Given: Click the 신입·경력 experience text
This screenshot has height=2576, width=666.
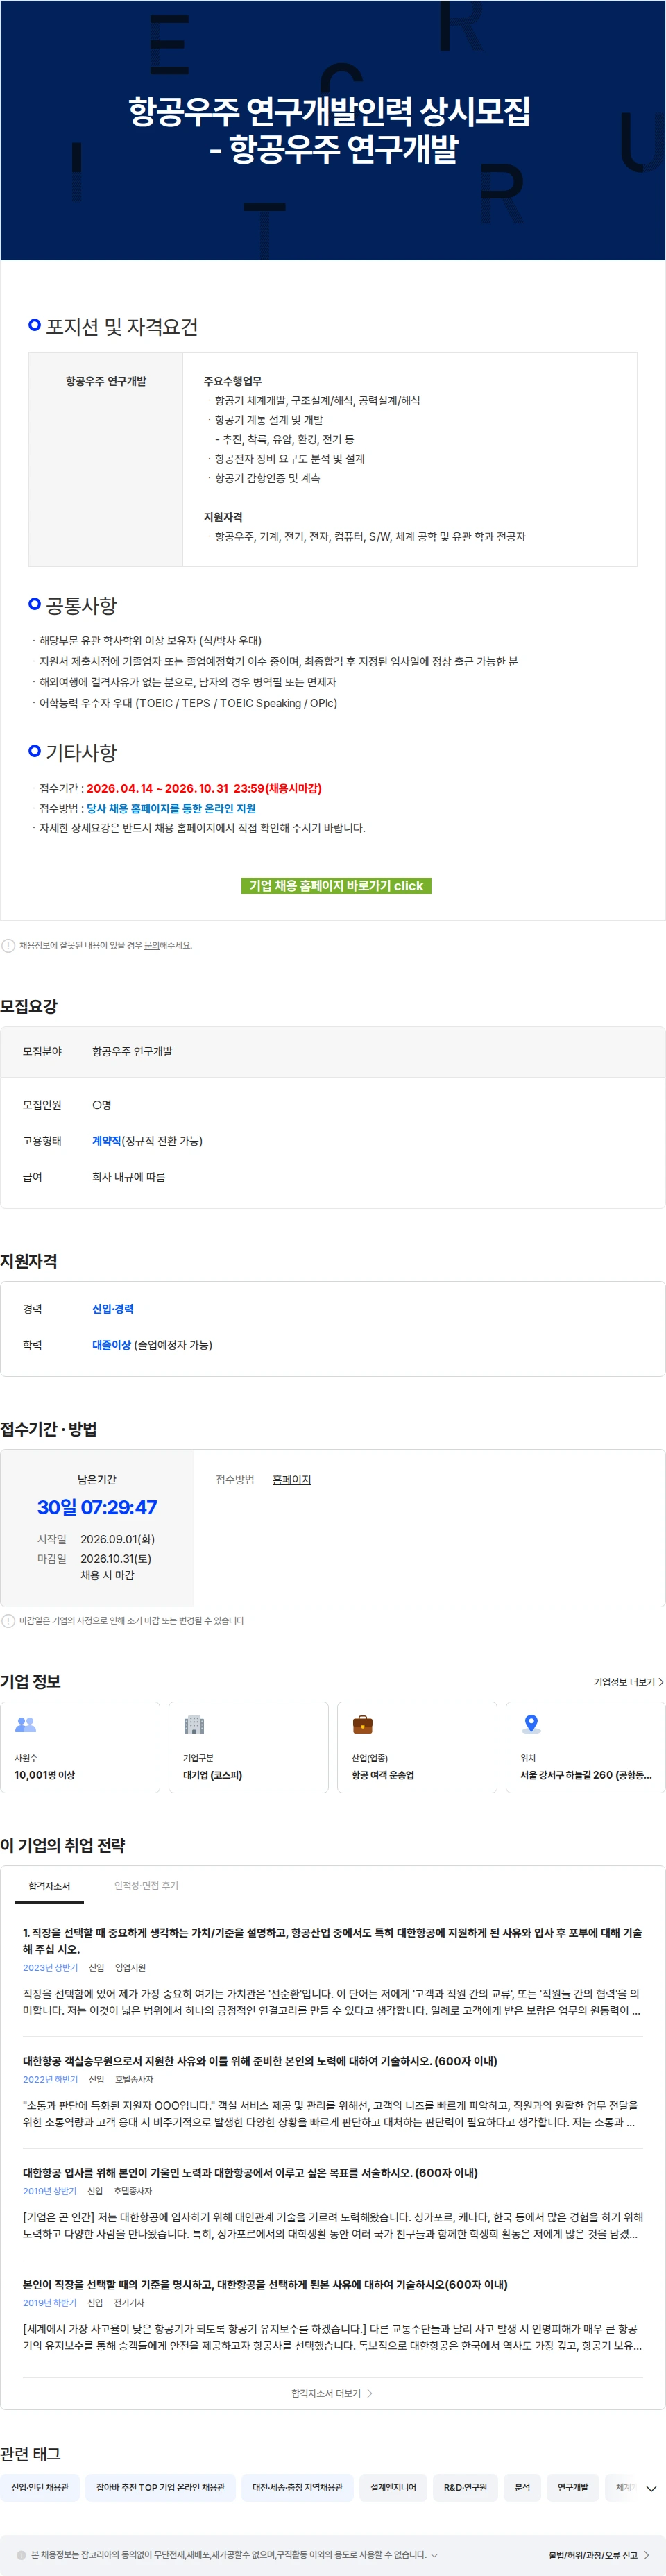Looking at the screenshot, I should click(x=113, y=1308).
